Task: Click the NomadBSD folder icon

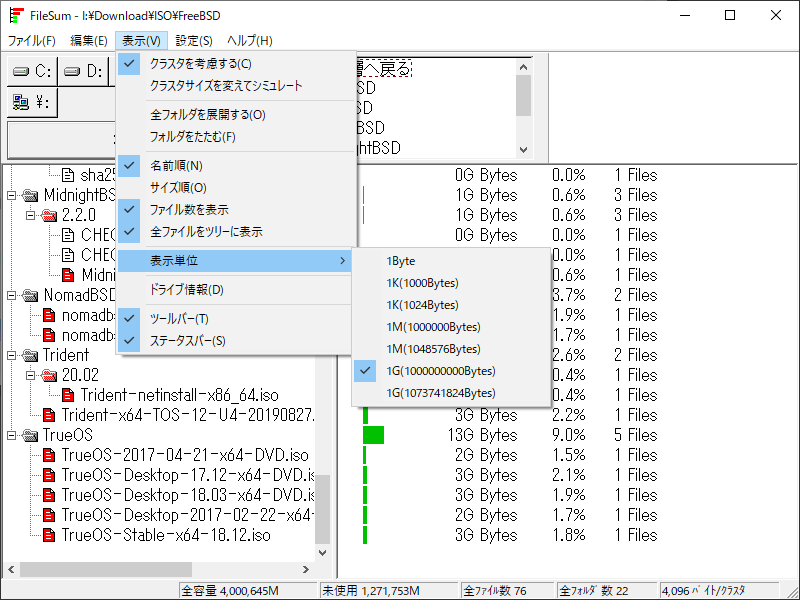Action: pos(31,295)
